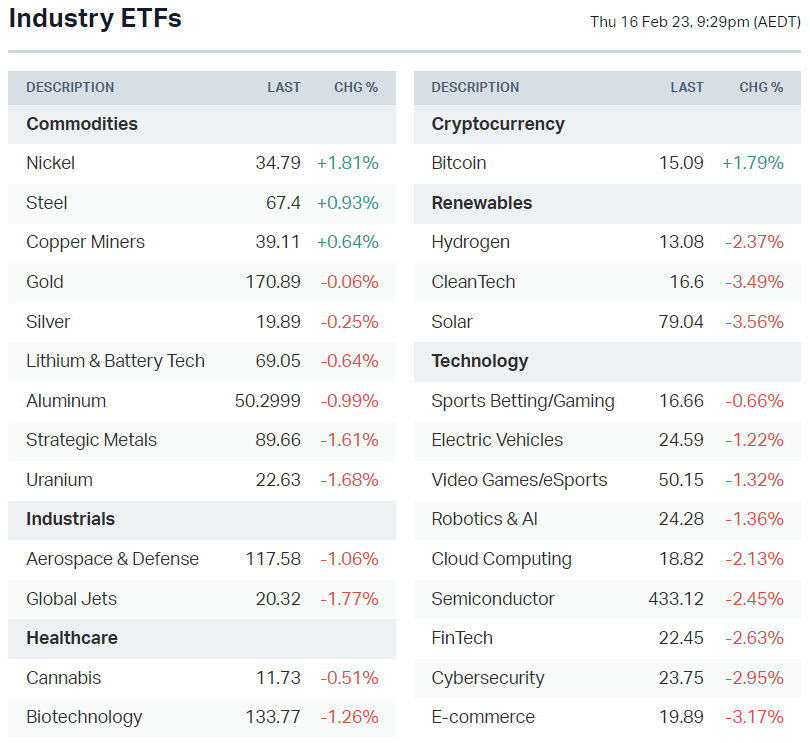The image size is (810, 743).
Task: Click the Industry ETFs page title
Action: click(x=95, y=19)
